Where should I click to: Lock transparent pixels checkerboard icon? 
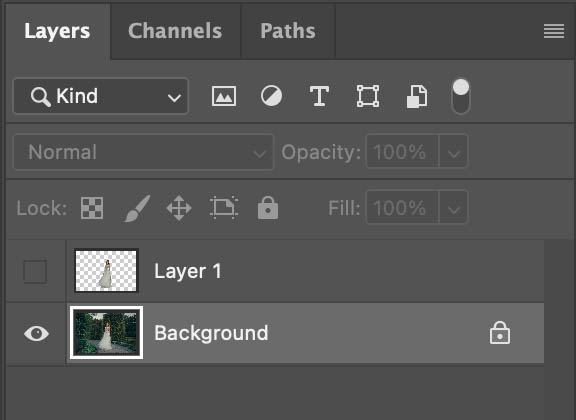click(92, 208)
